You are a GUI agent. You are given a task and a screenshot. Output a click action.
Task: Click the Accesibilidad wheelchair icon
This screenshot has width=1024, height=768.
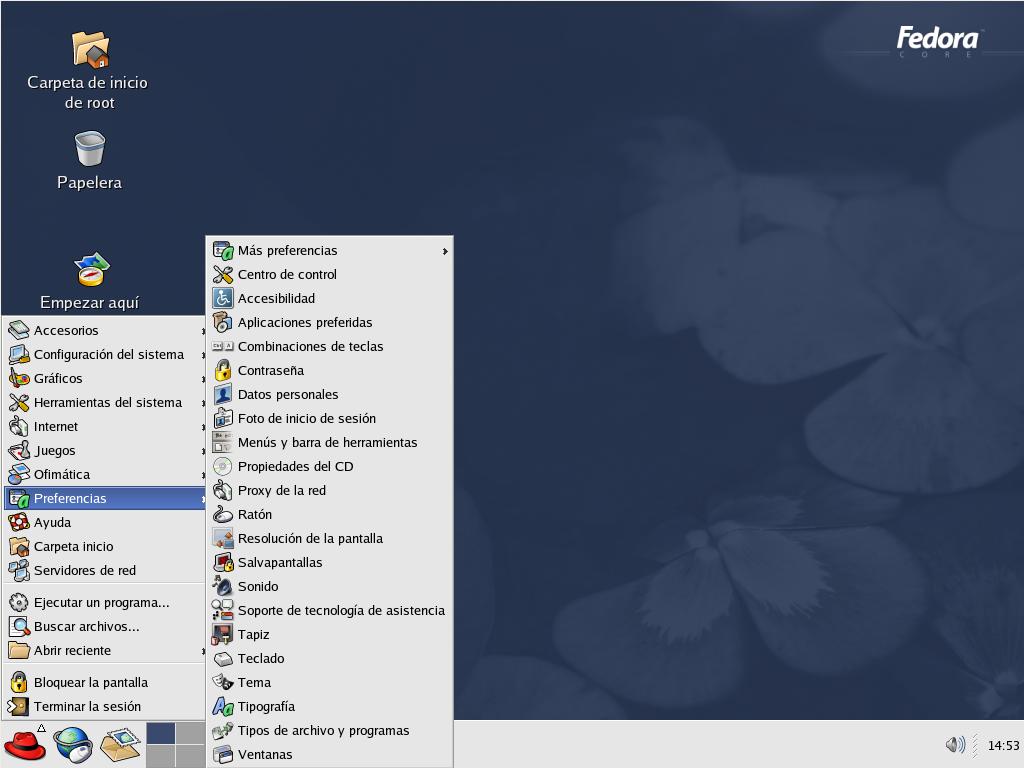point(223,298)
